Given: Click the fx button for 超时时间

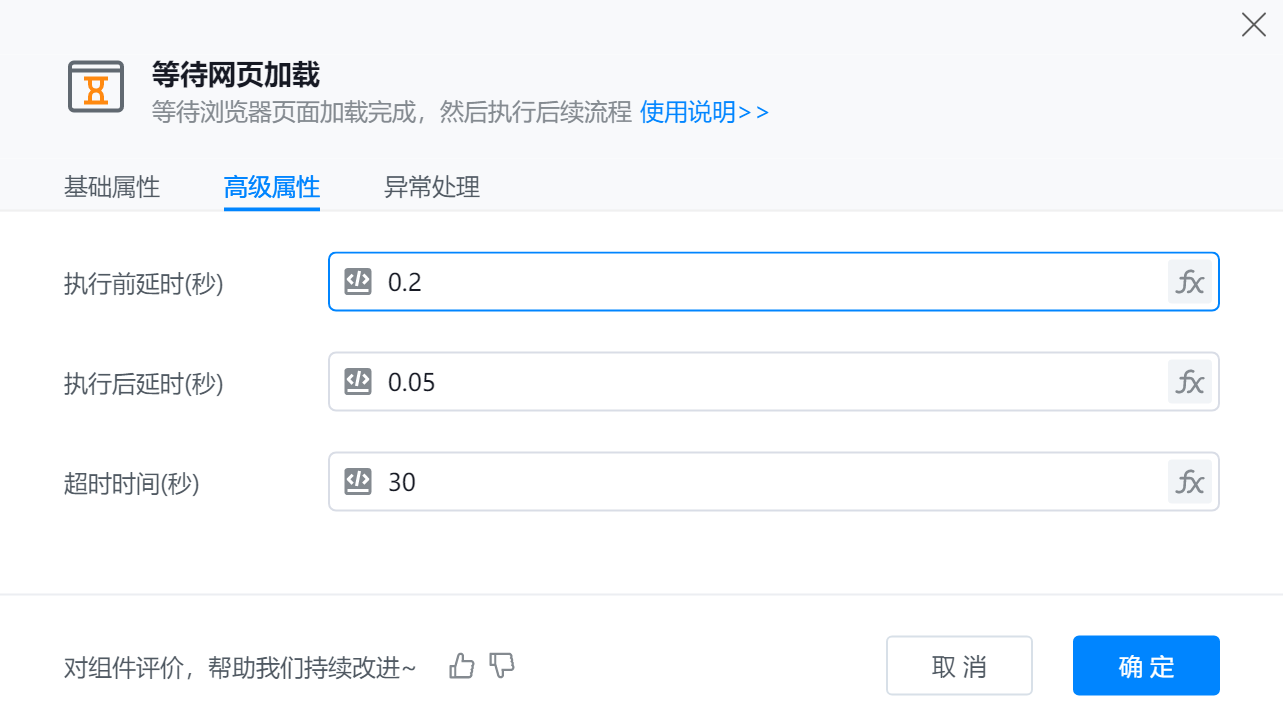Looking at the screenshot, I should pos(1189,482).
